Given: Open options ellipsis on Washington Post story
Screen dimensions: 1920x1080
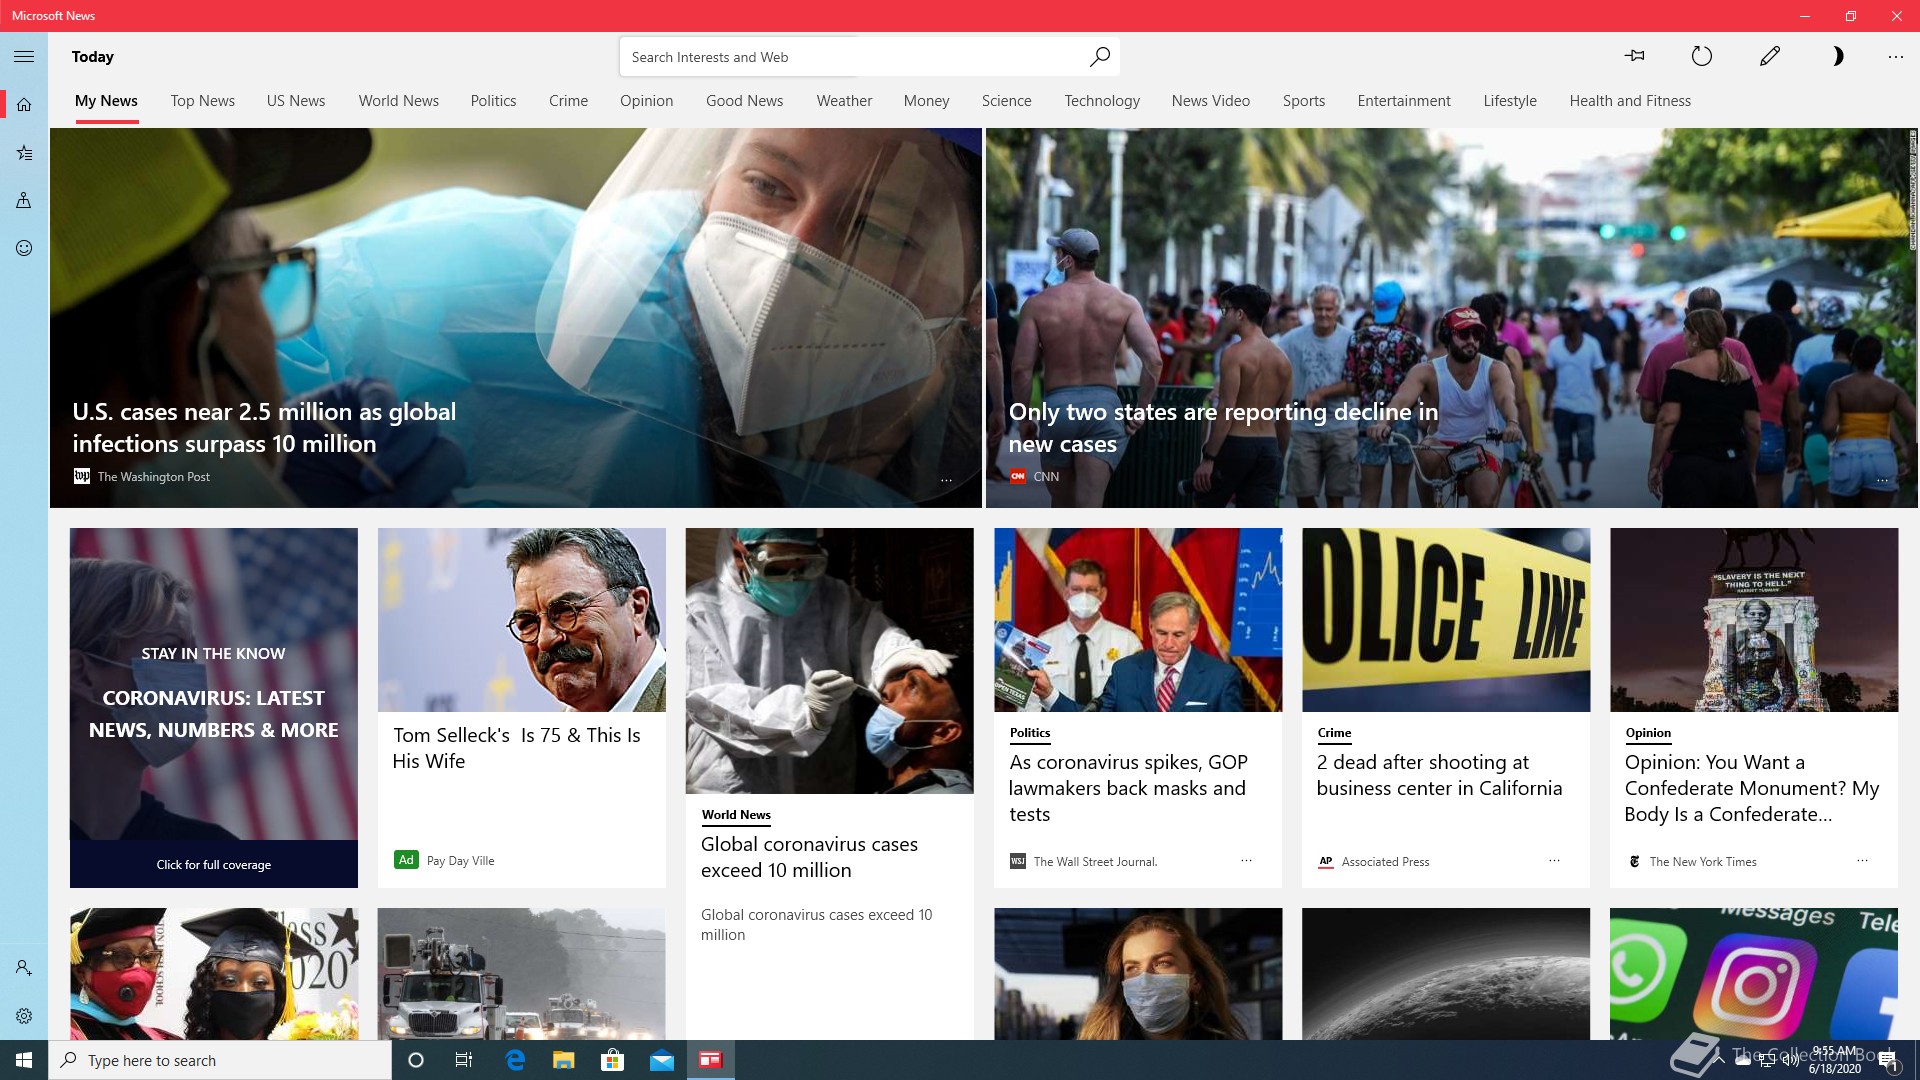Looking at the screenshot, I should pyautogui.click(x=946, y=480).
